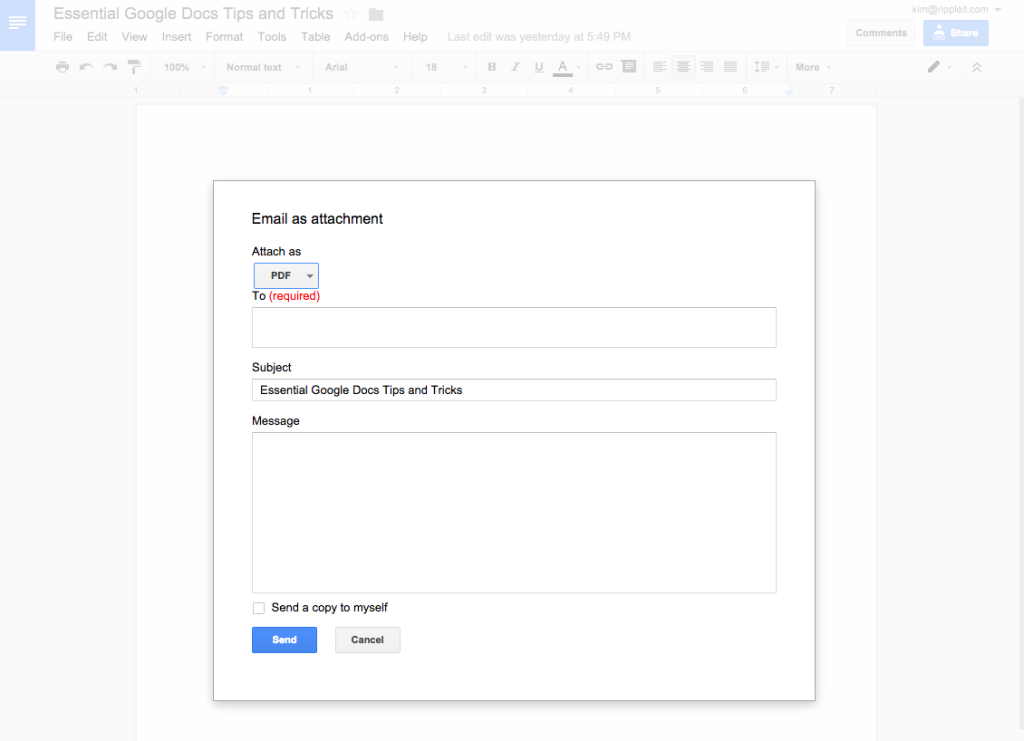This screenshot has height=741, width=1024.
Task: Cancel the email as attachment dialog
Action: pos(367,639)
